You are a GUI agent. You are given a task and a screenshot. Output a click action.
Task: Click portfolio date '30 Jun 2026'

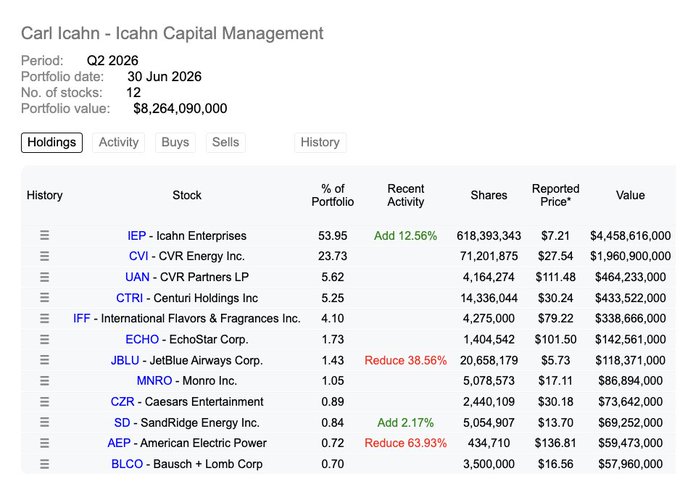[x=164, y=76]
